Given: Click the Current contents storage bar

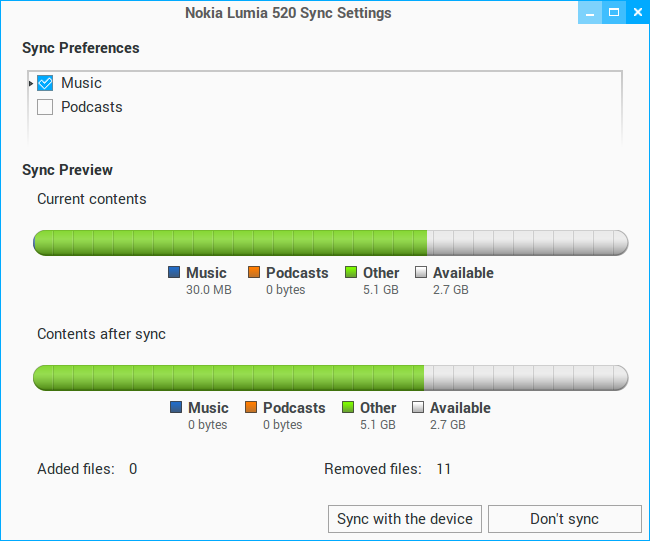Looking at the screenshot, I should (x=331, y=243).
